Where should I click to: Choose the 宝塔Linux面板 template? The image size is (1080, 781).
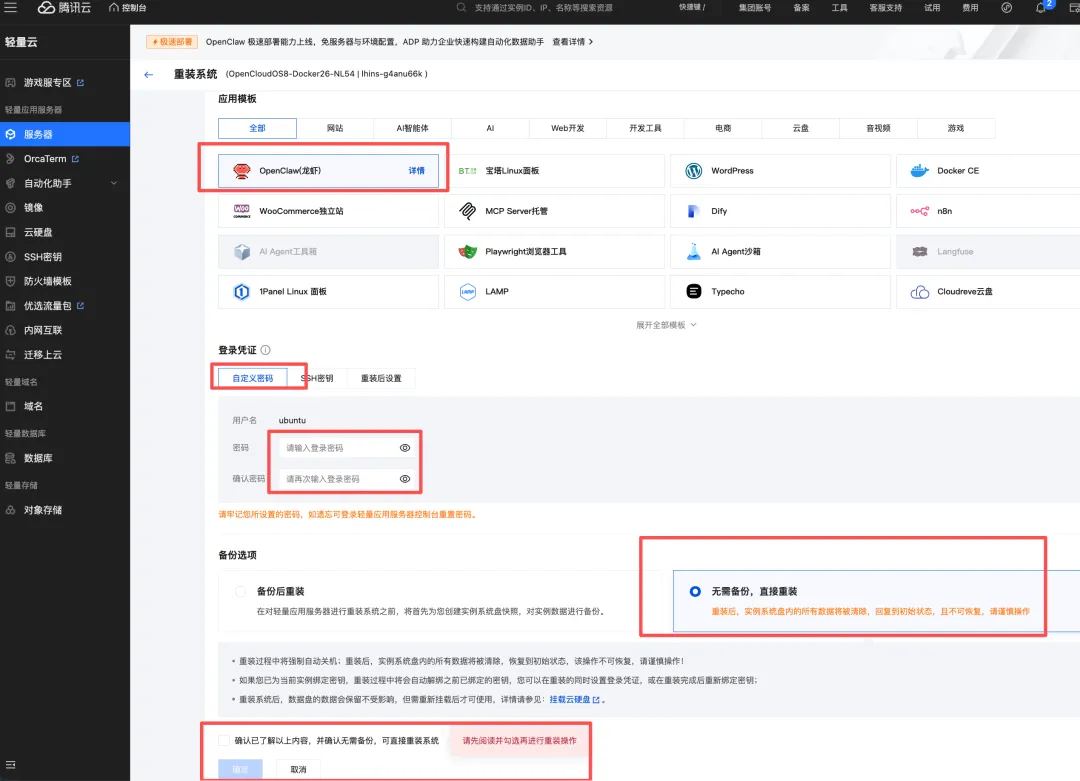[x=554, y=171]
